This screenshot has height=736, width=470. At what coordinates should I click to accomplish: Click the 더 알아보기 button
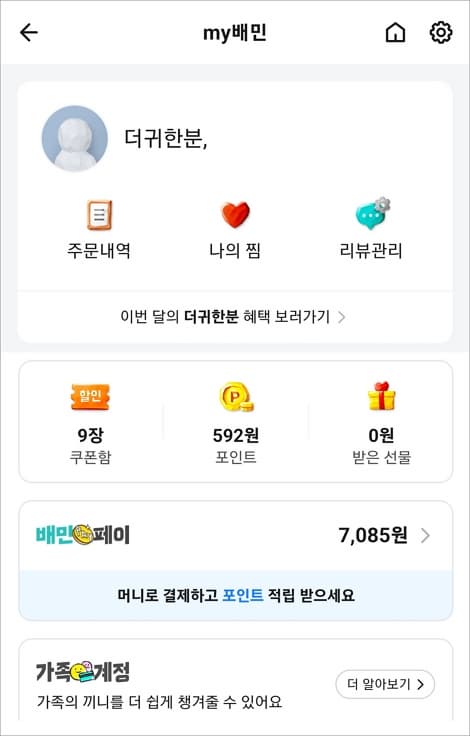tap(385, 684)
